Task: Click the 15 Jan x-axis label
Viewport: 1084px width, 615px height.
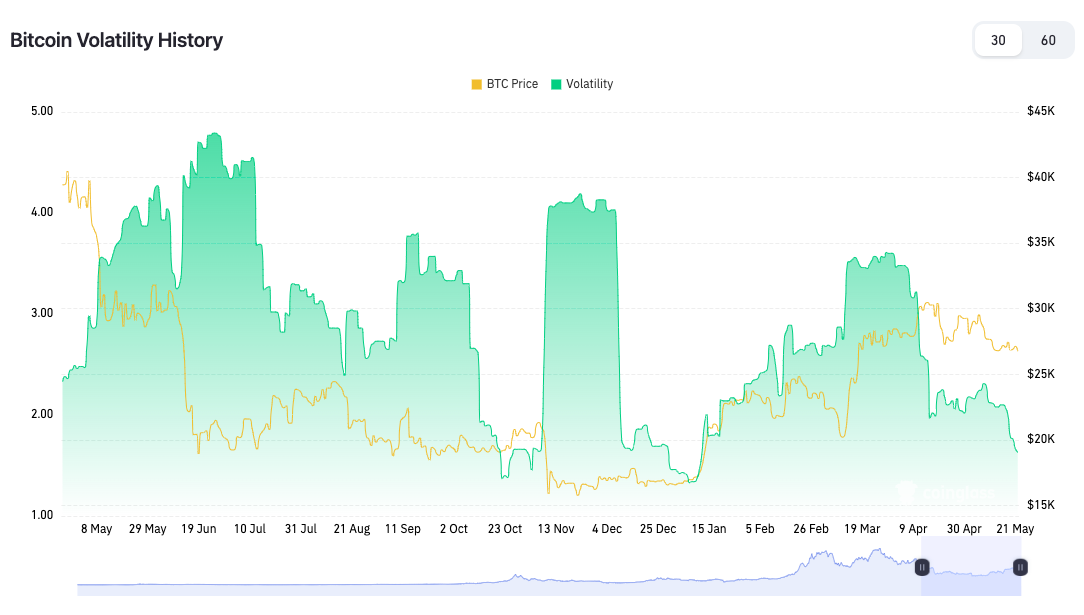Action: click(709, 529)
